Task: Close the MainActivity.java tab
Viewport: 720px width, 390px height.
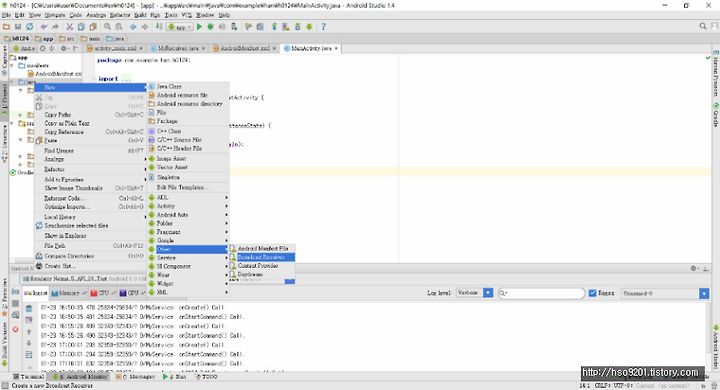Action: click(336, 48)
